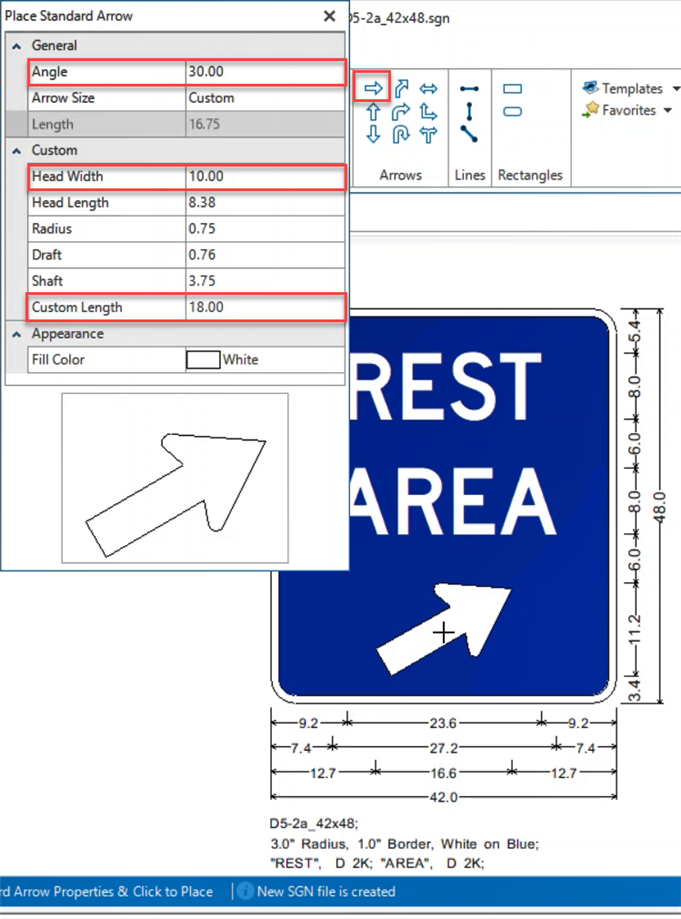Click the Rectangles group label
The height and width of the screenshot is (919, 681).
click(530, 175)
